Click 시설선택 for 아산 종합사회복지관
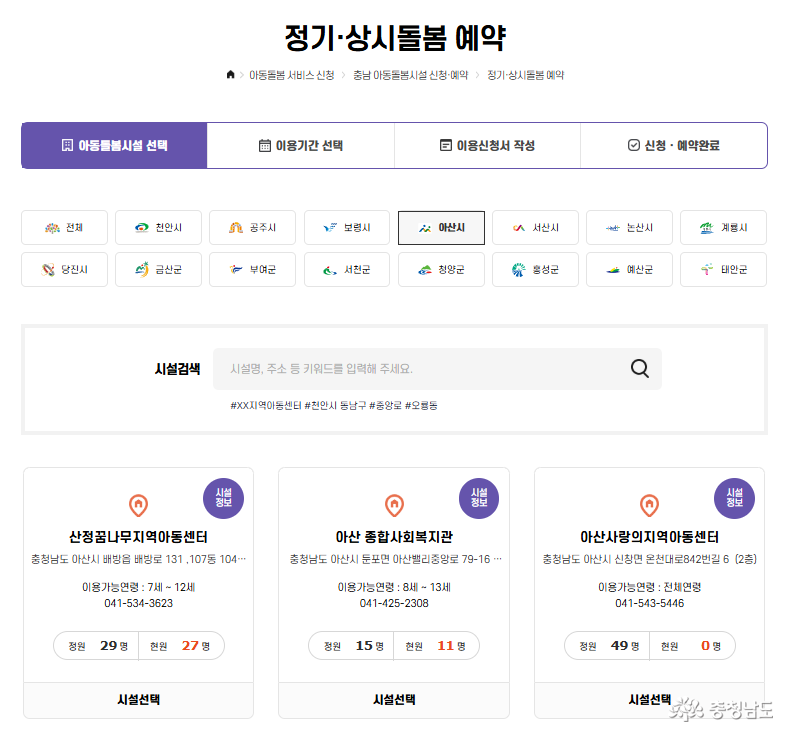The image size is (789, 733). click(394, 700)
